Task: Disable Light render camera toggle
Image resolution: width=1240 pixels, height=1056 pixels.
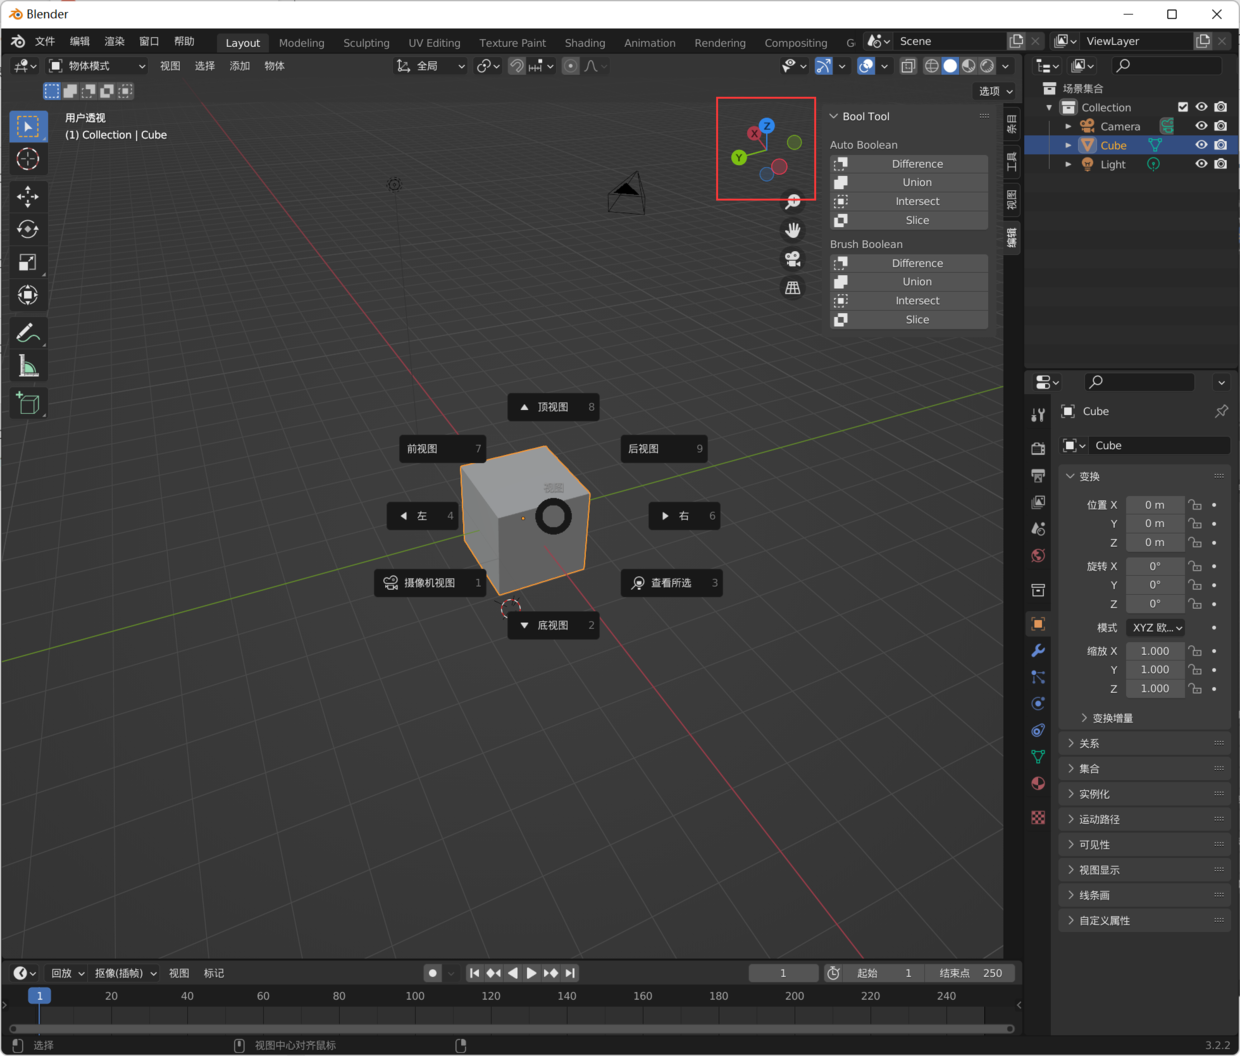Action: (x=1221, y=164)
